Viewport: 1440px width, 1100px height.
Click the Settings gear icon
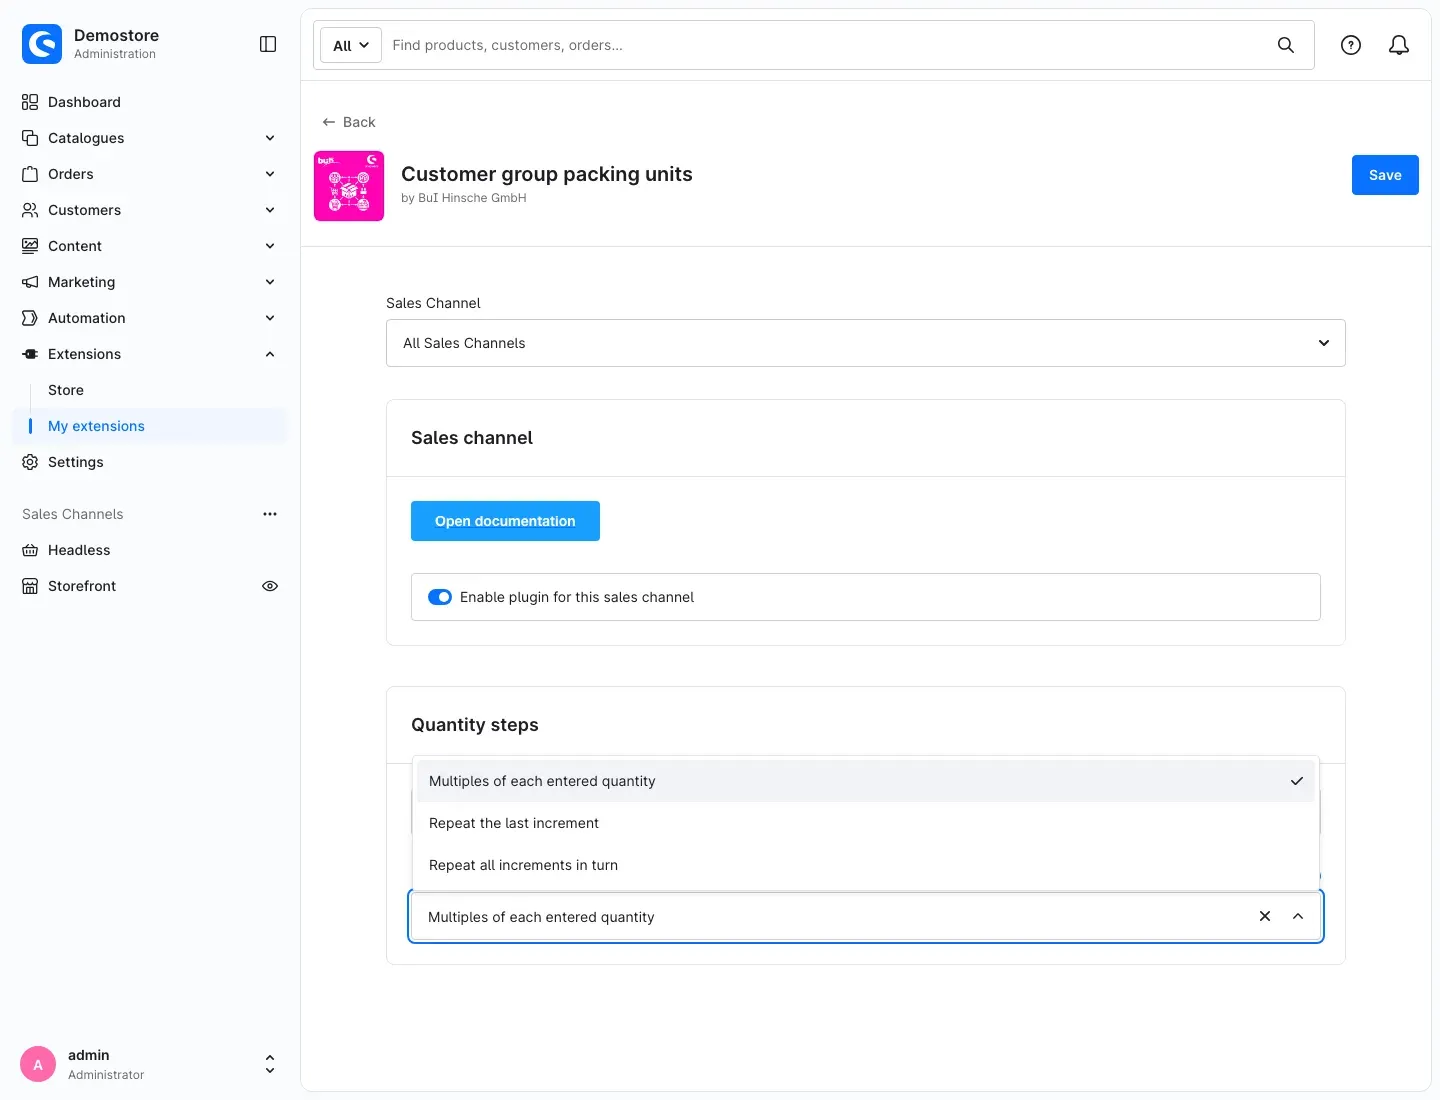(30, 462)
